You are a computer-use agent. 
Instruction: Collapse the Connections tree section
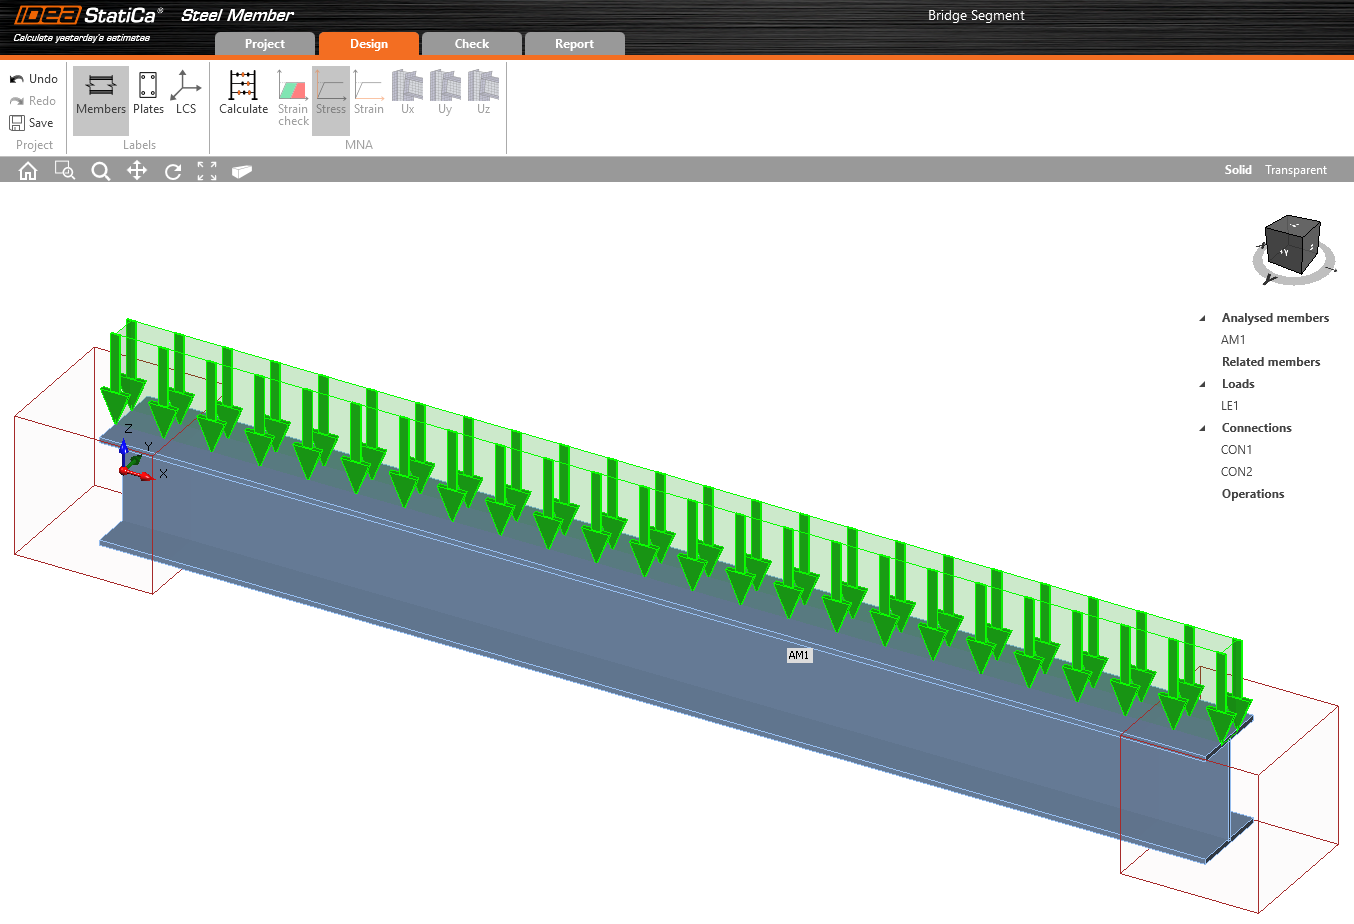click(x=1202, y=428)
